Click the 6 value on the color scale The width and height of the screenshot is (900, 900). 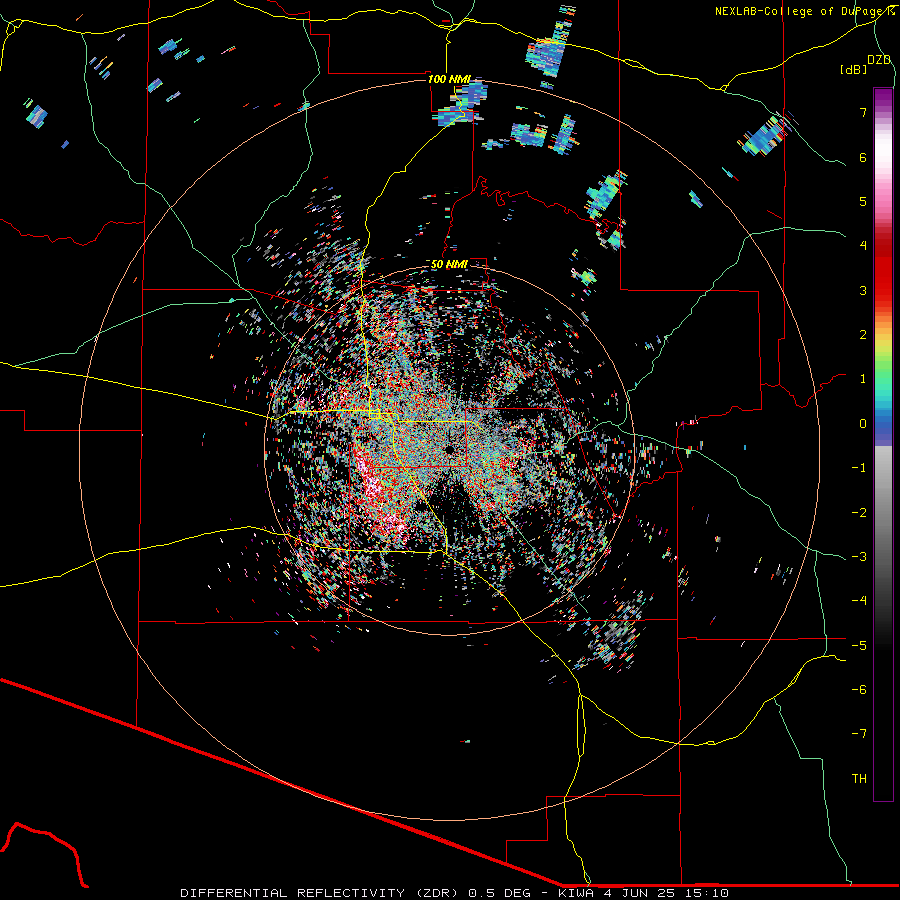point(863,157)
